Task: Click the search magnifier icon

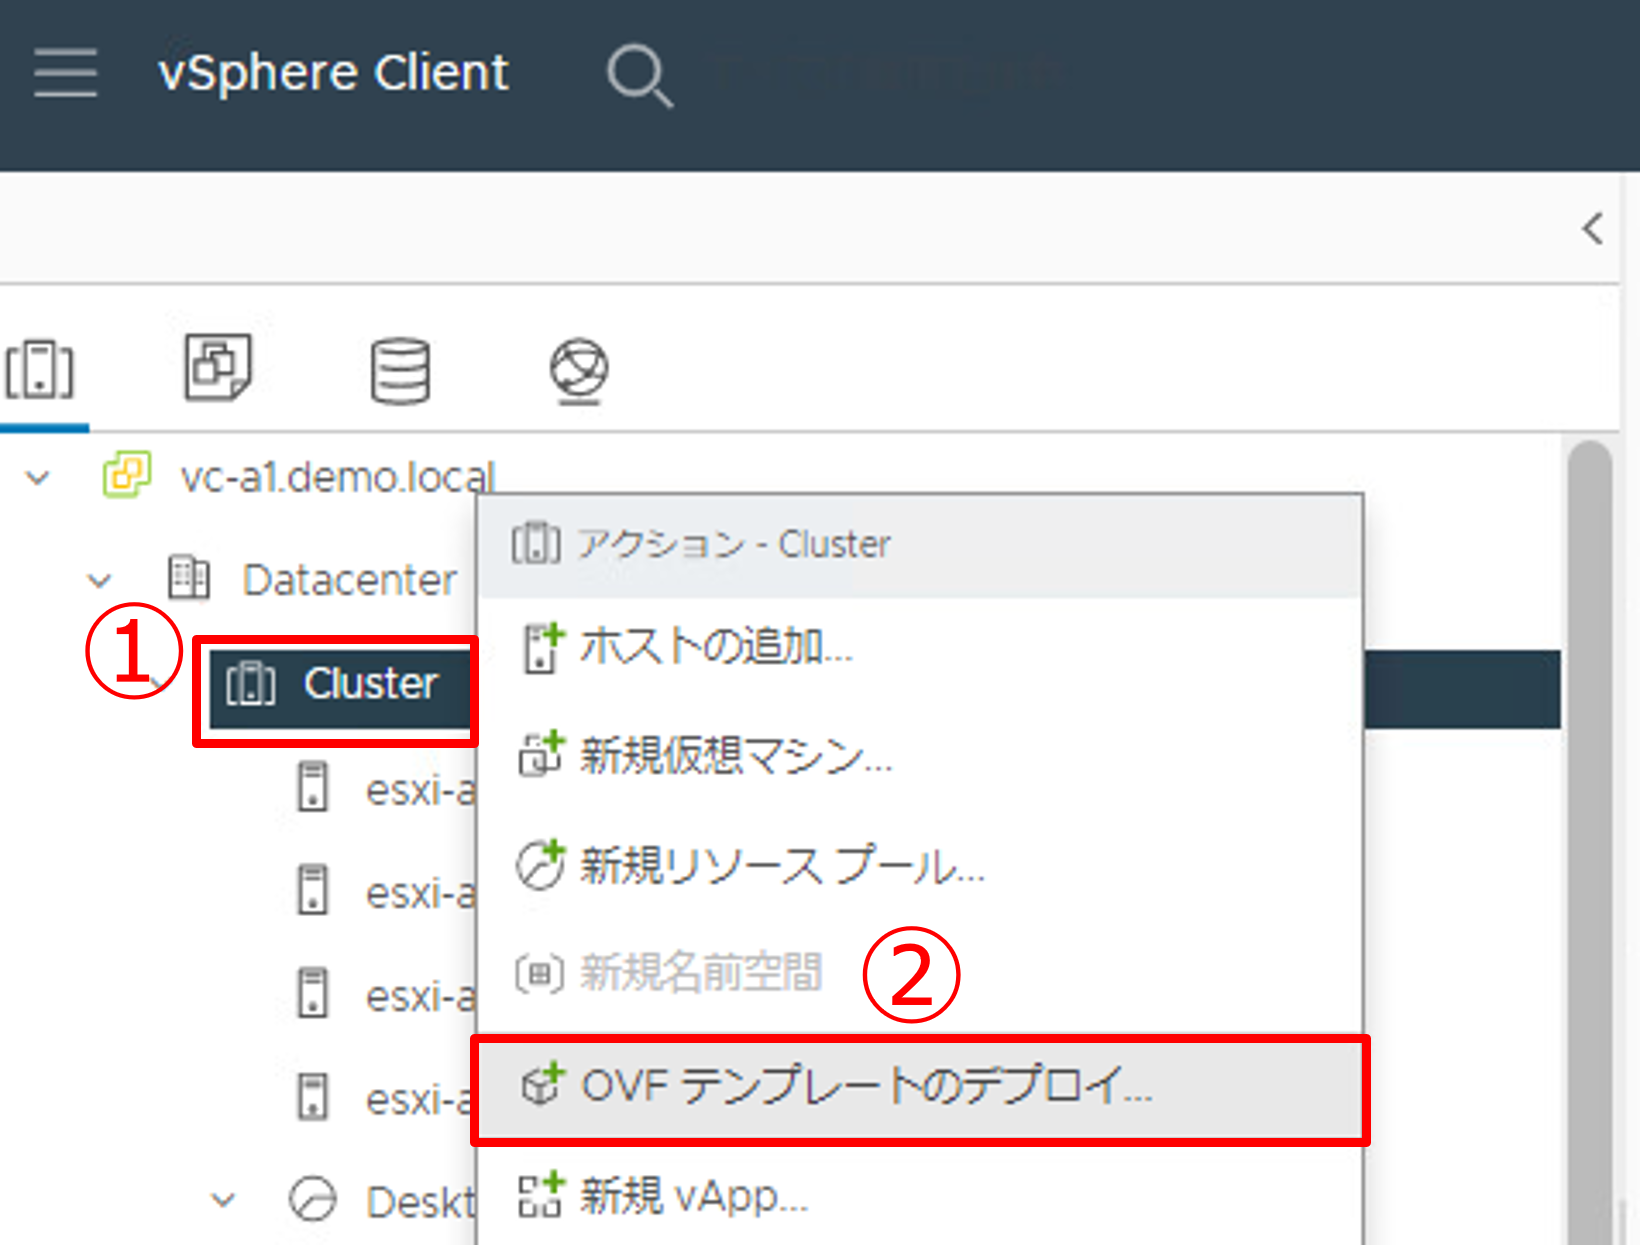Action: pos(639,75)
